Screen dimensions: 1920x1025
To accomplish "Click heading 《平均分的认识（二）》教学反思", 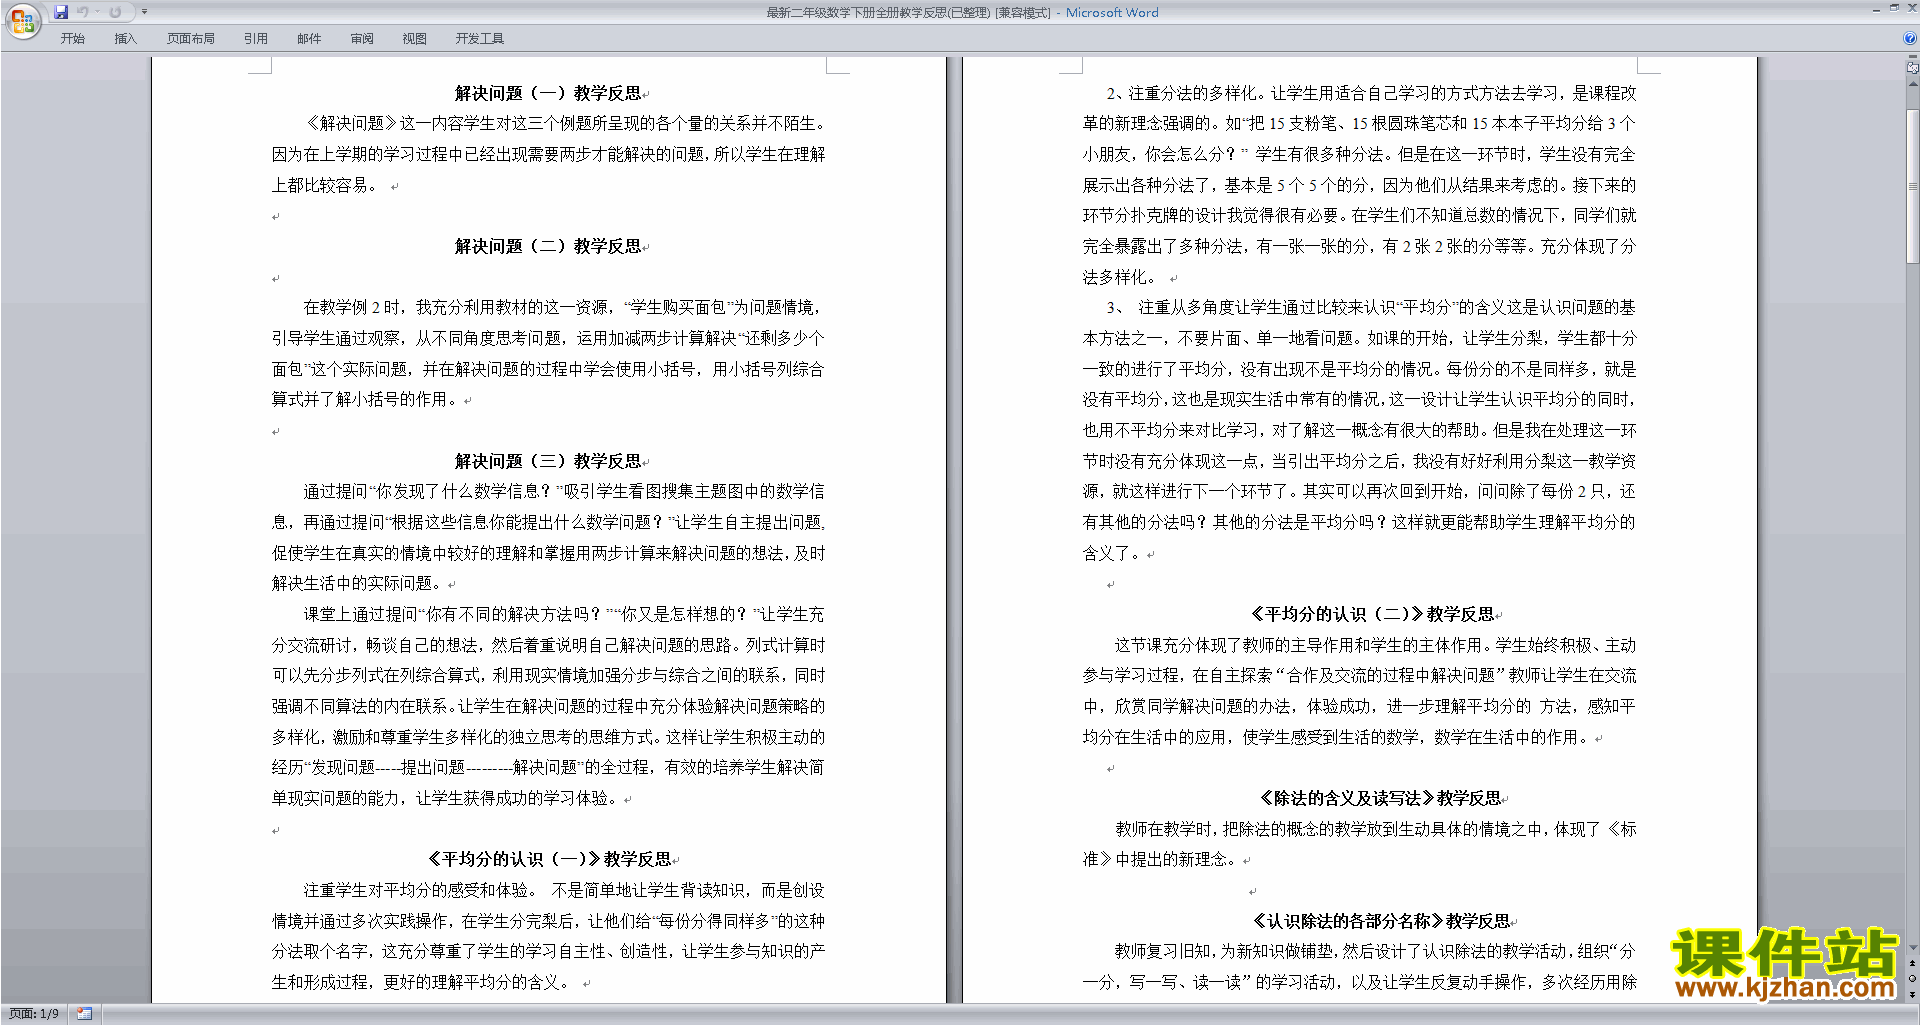I will (1372, 614).
